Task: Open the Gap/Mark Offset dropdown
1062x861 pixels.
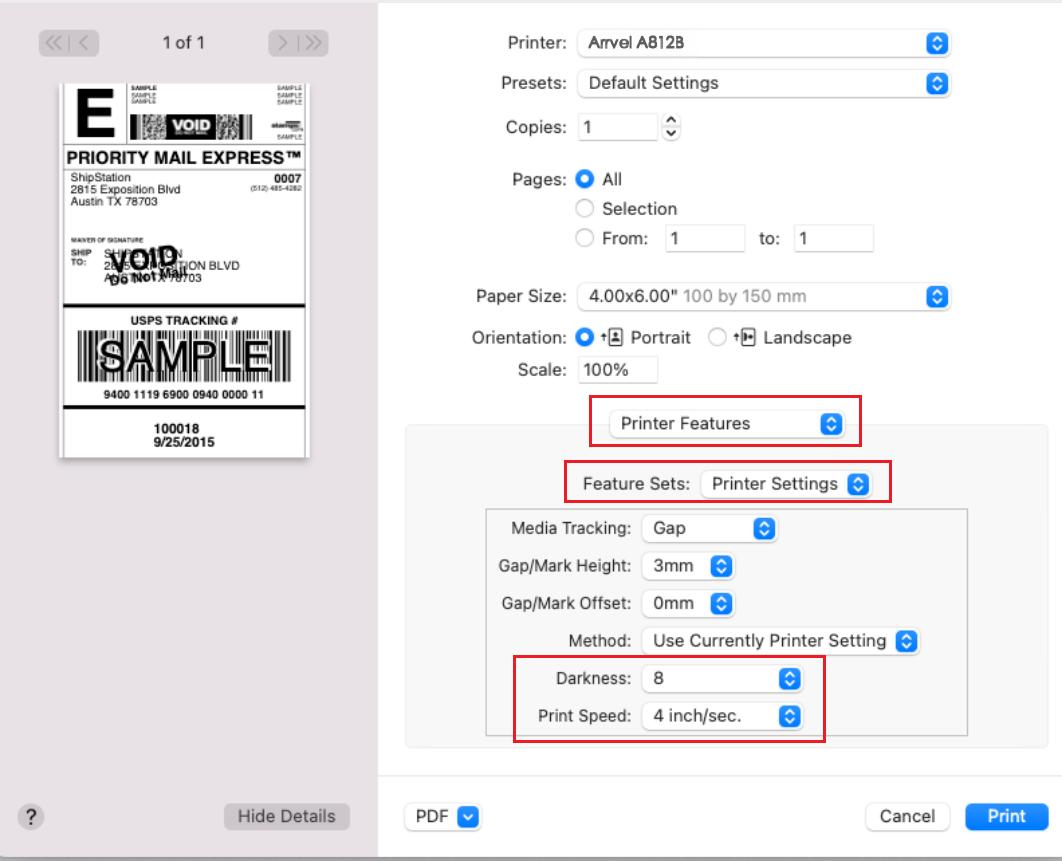Action: pyautogui.click(x=687, y=603)
